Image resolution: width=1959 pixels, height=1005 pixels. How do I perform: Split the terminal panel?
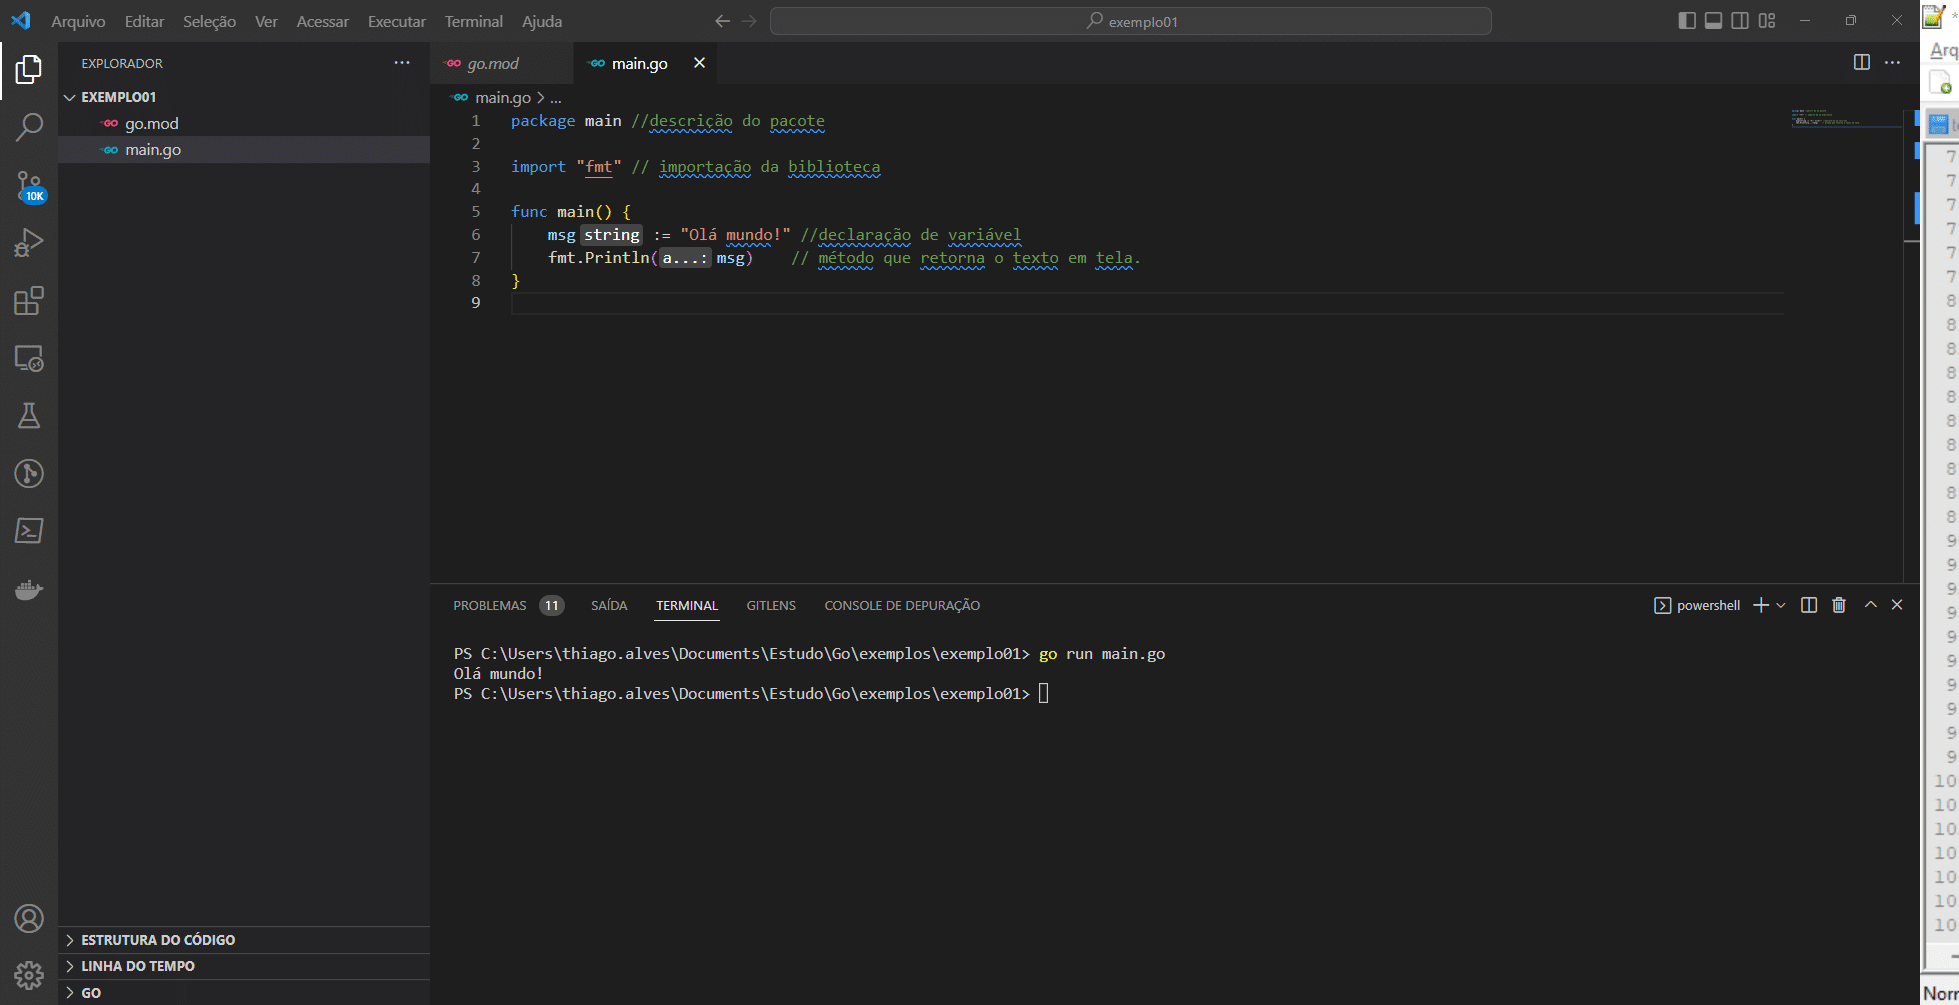[1808, 605]
